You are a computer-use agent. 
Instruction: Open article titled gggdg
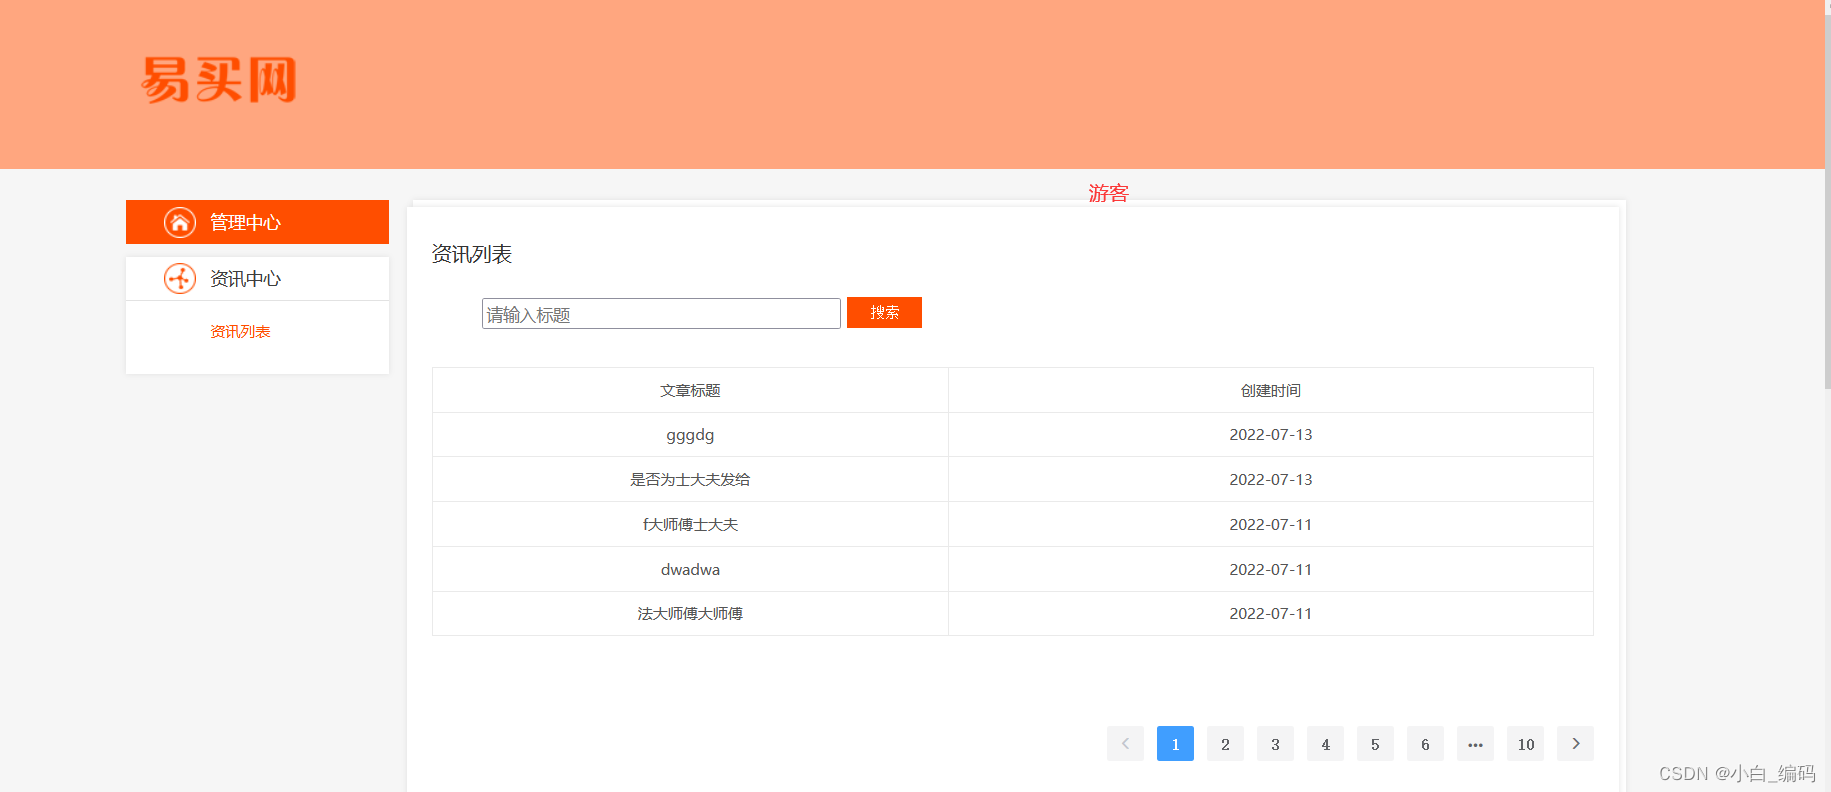[x=690, y=435]
